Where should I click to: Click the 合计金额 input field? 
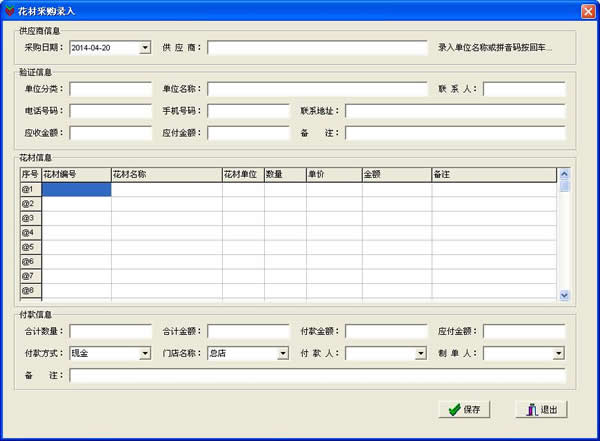pos(248,331)
